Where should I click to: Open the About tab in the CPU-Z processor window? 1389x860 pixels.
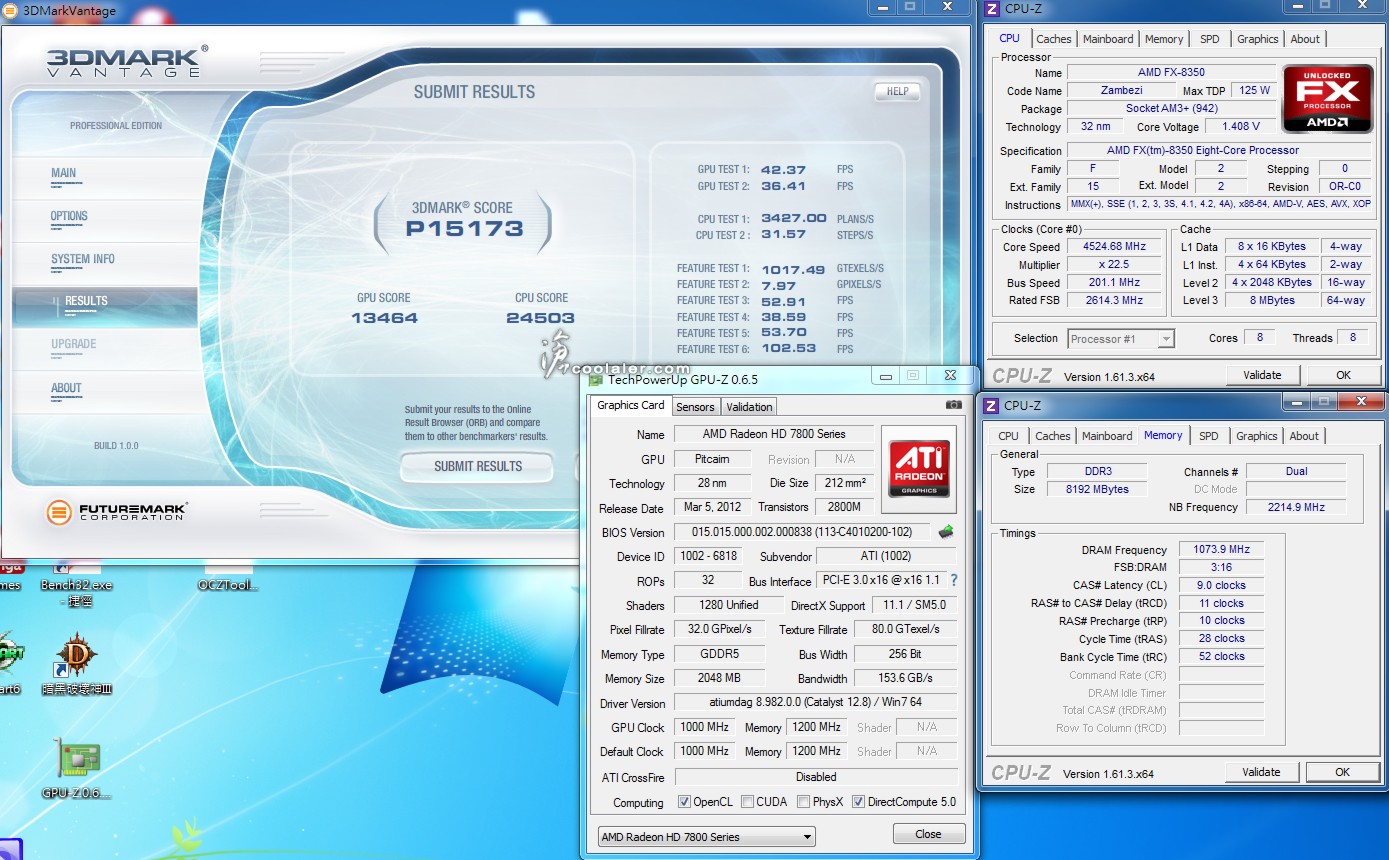tap(1305, 39)
